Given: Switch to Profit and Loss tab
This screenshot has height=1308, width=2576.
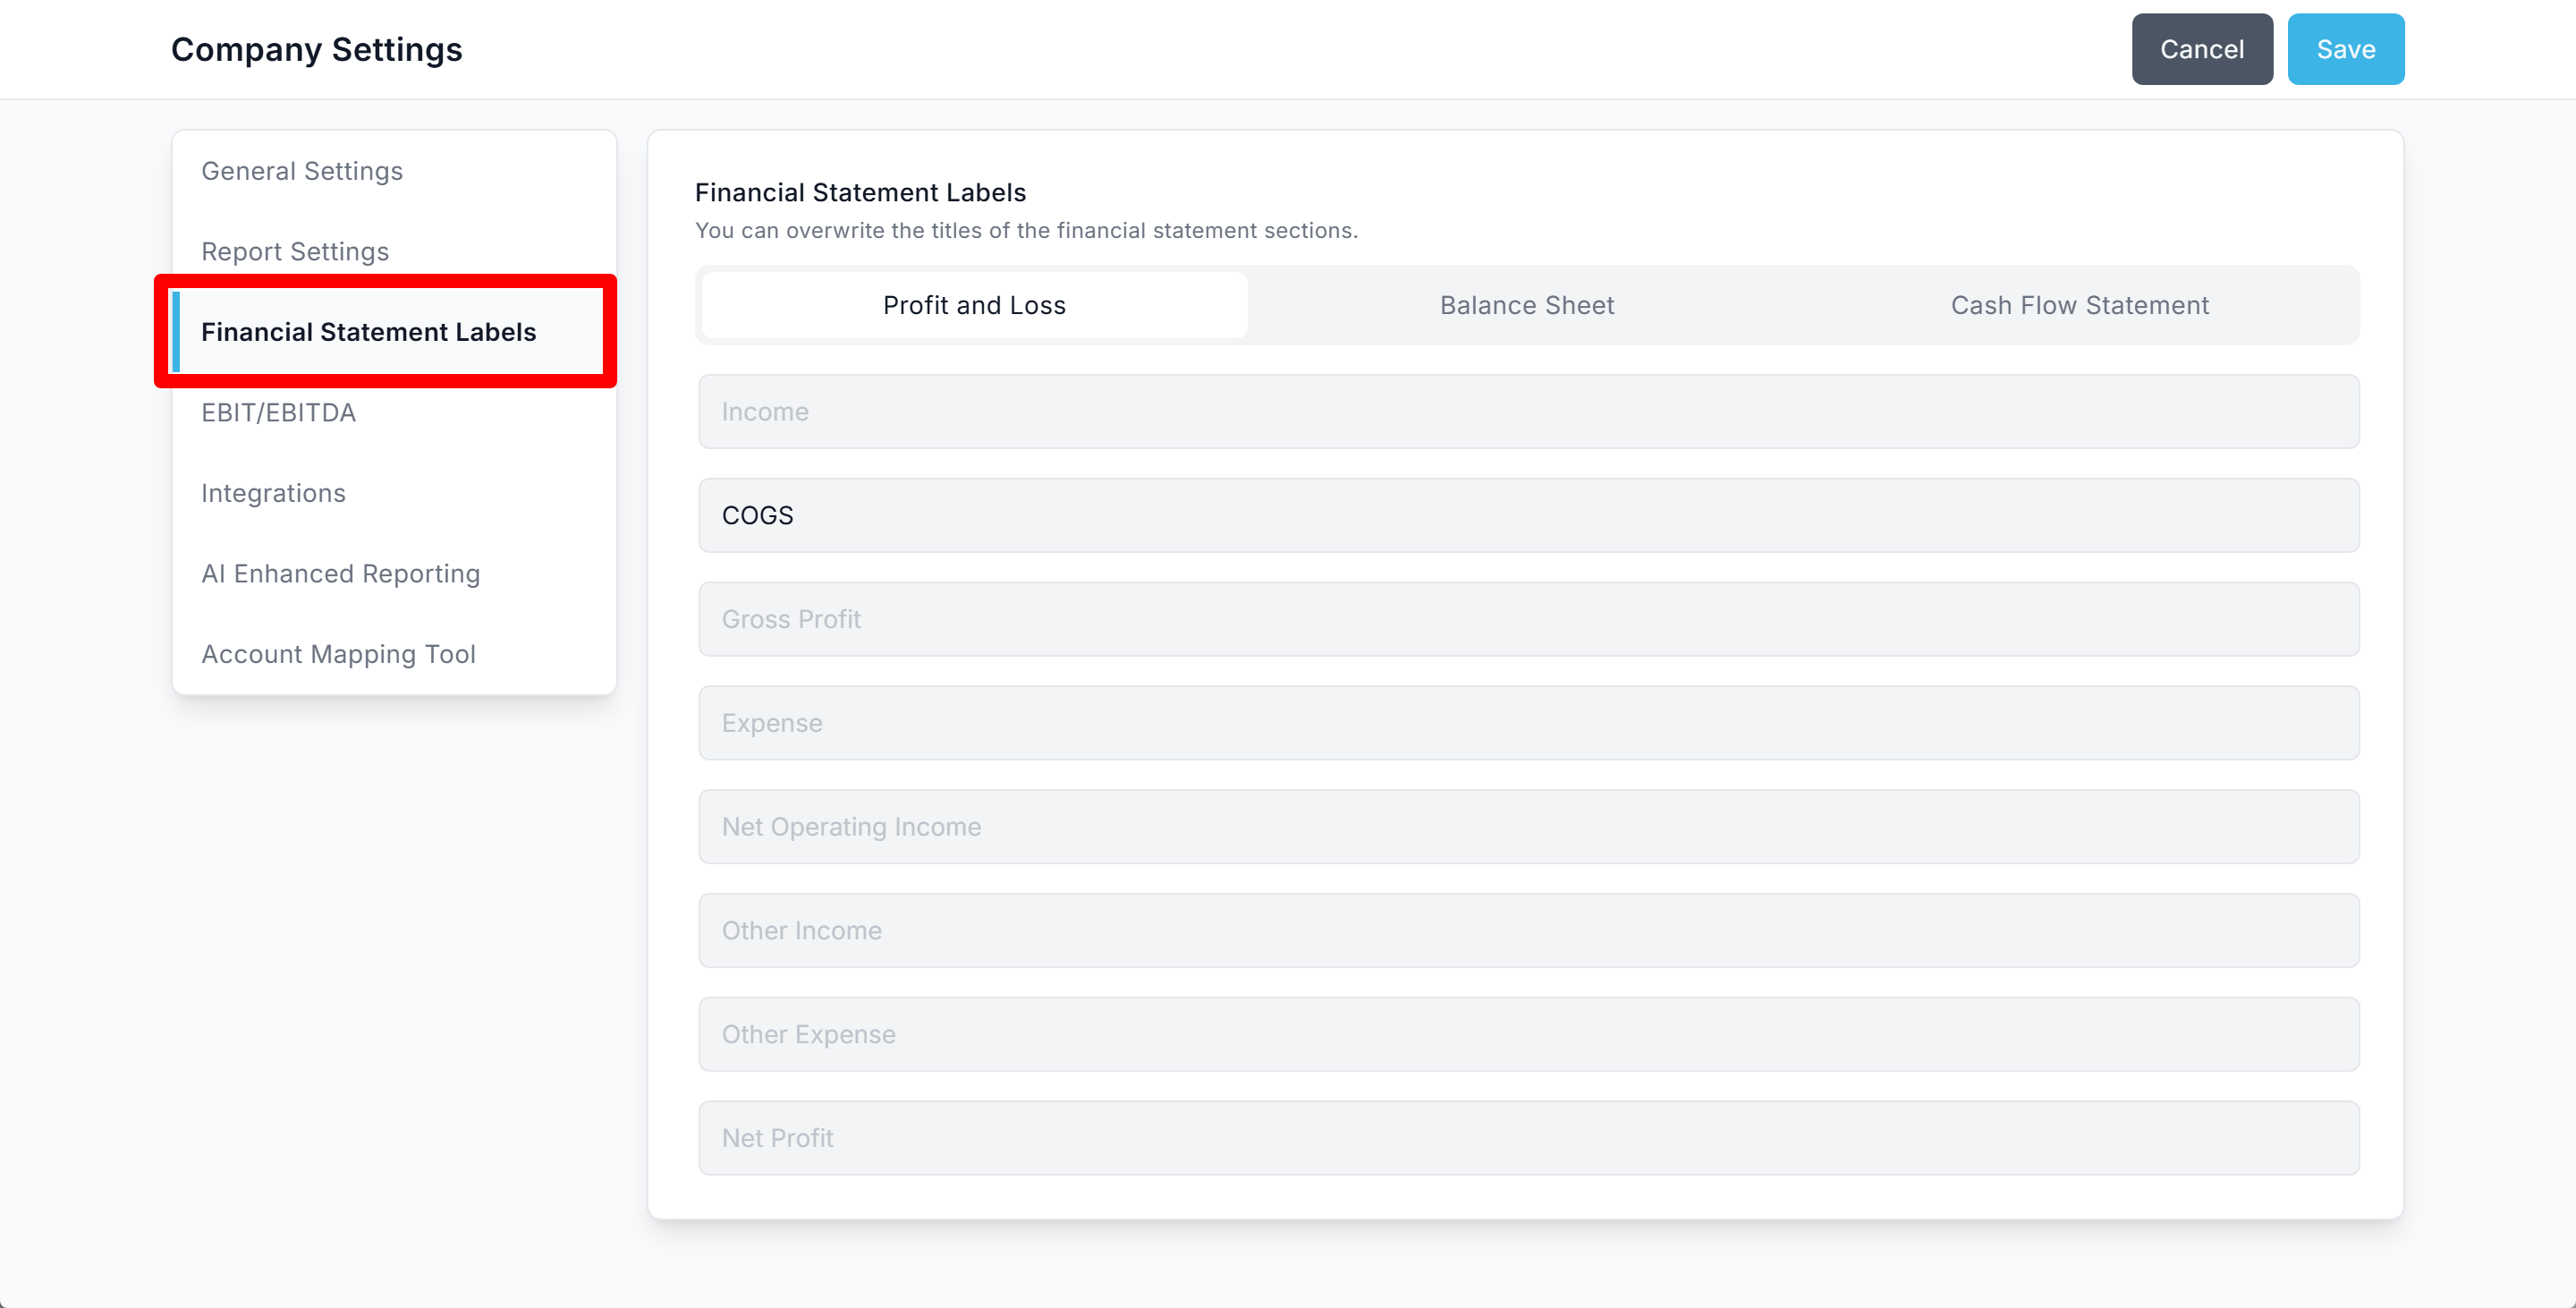Looking at the screenshot, I should point(974,305).
